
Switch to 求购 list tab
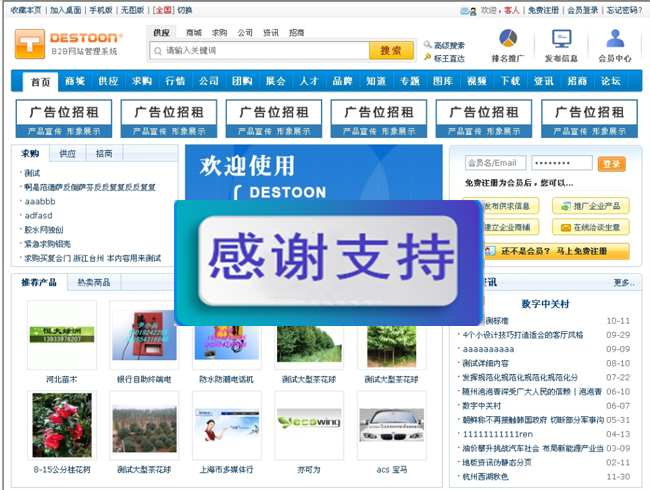click(x=30, y=153)
